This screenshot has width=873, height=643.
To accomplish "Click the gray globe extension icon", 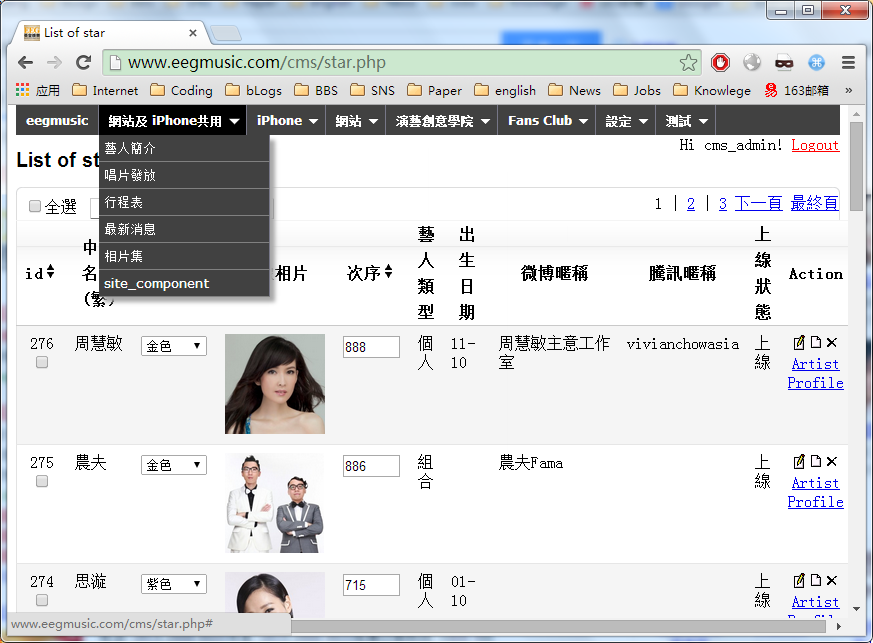I will pyautogui.click(x=752, y=62).
